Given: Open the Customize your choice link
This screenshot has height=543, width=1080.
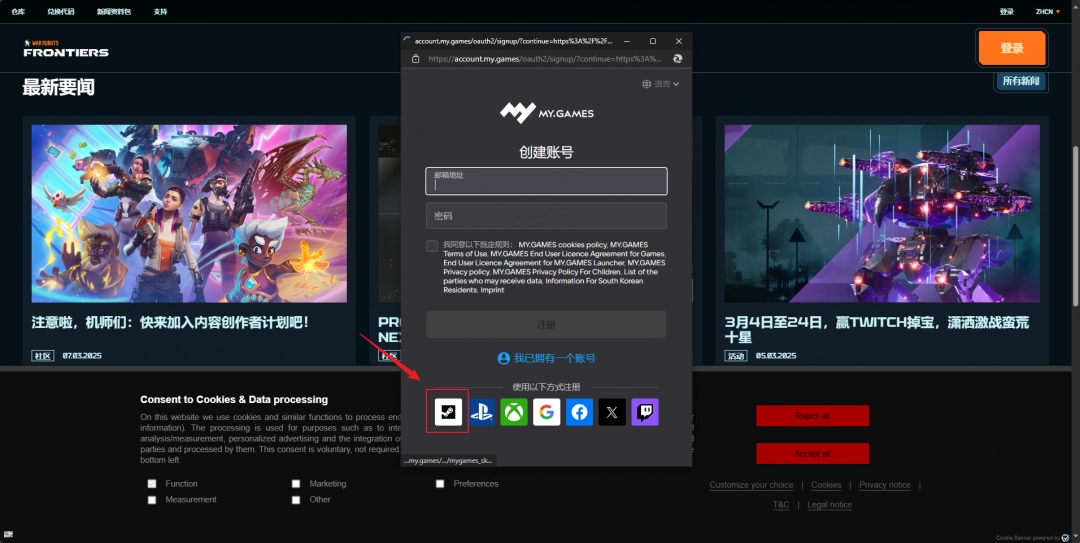Looking at the screenshot, I should (x=751, y=485).
